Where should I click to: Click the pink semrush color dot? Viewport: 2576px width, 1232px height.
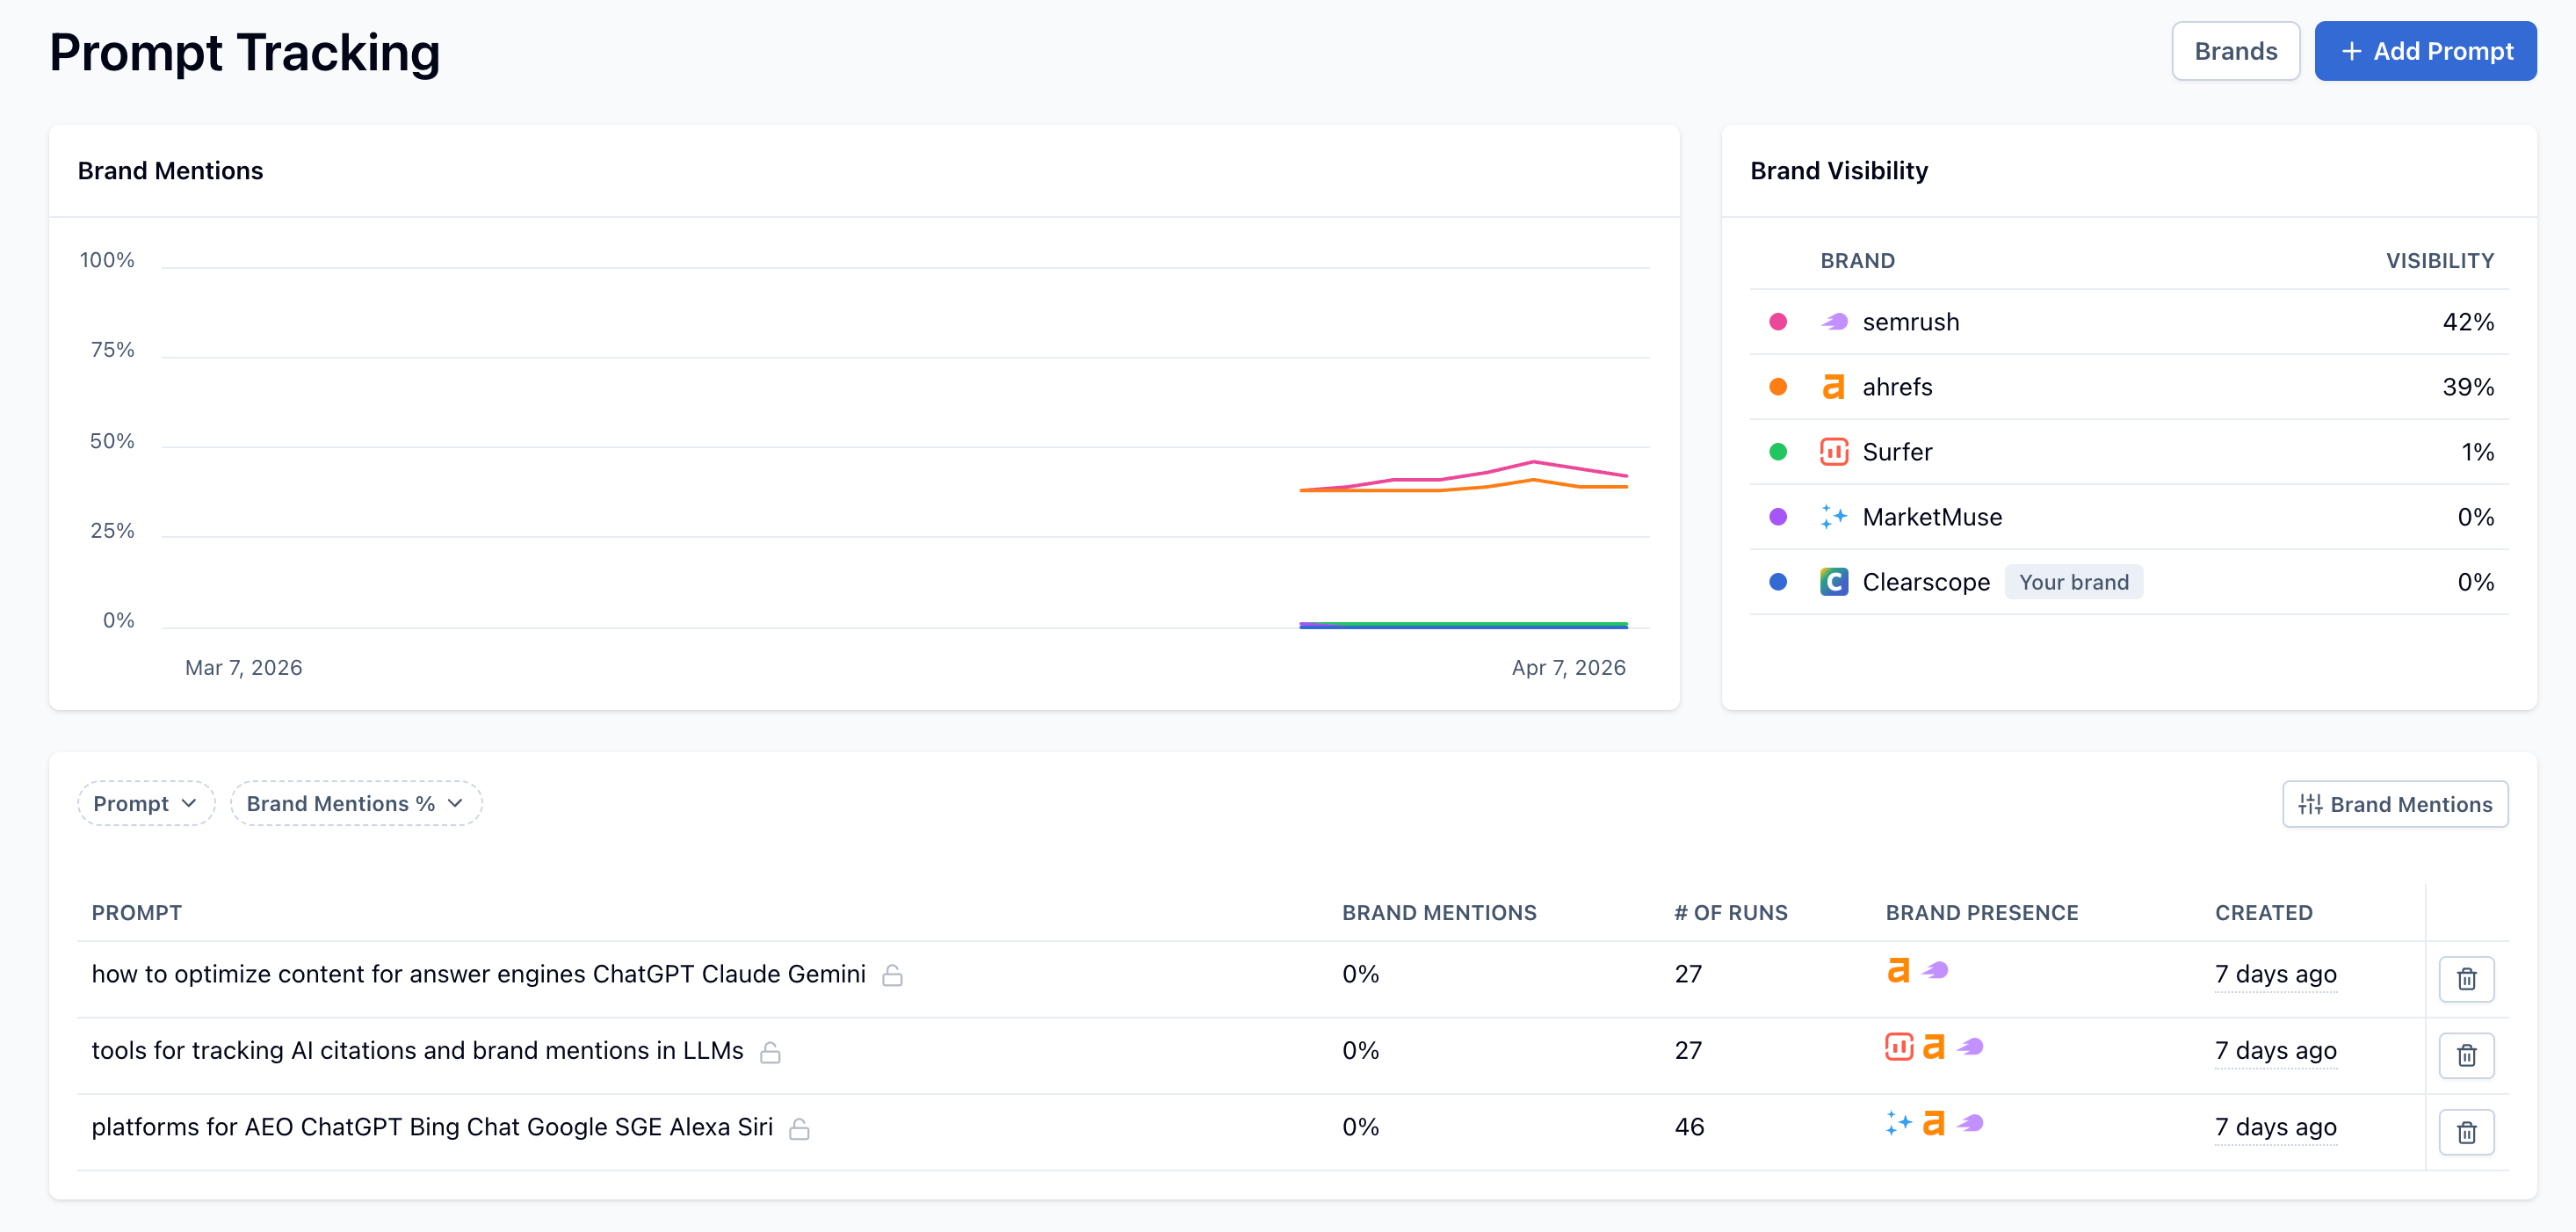(1778, 322)
